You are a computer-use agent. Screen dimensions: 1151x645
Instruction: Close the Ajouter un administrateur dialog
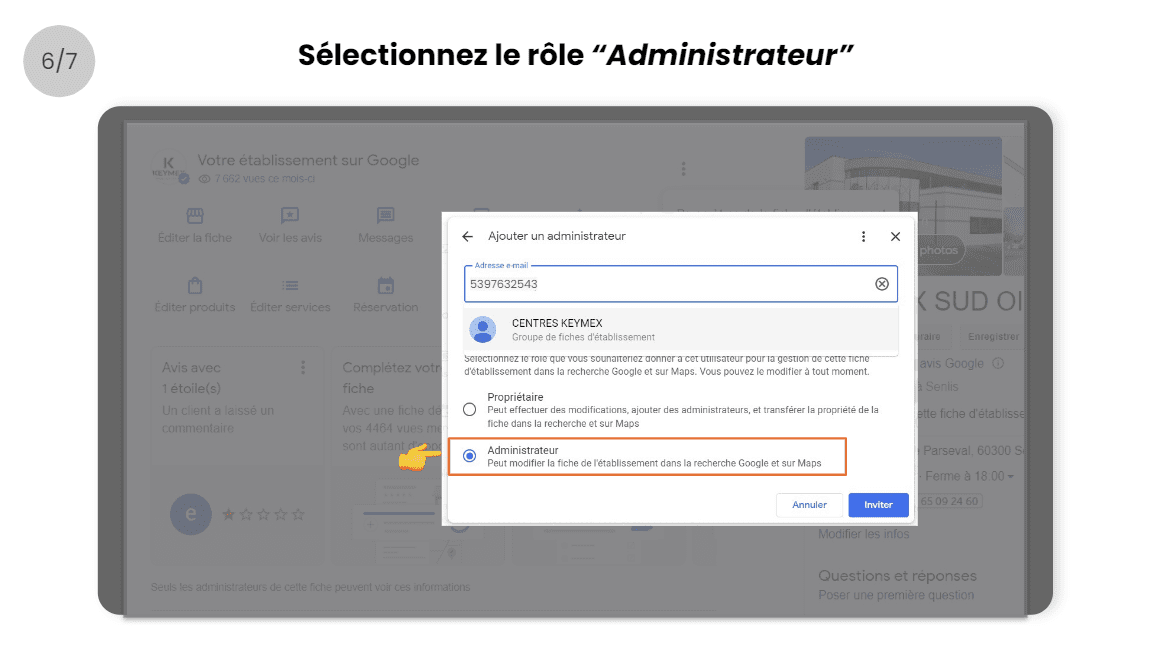point(895,236)
